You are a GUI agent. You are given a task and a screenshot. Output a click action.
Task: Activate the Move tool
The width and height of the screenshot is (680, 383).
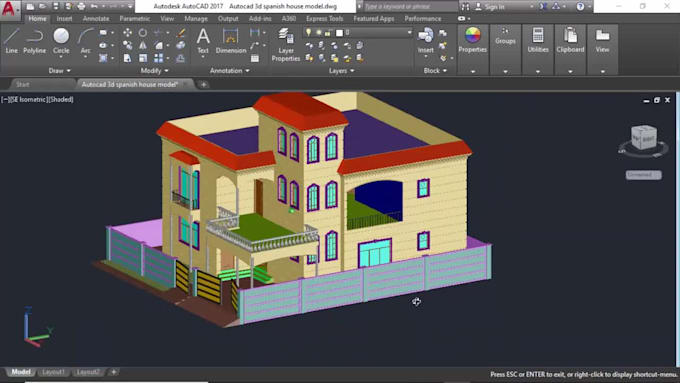pos(128,33)
